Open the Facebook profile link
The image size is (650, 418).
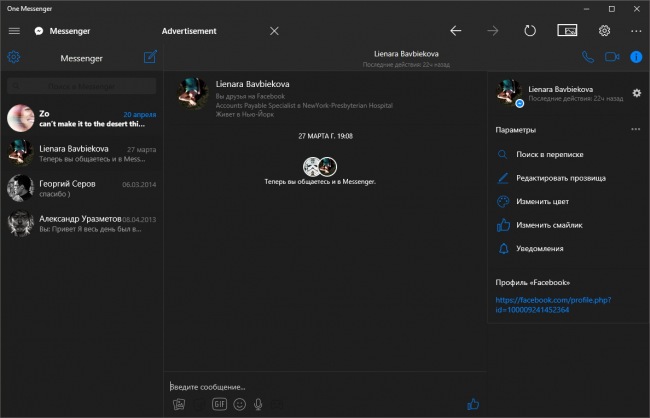553,305
